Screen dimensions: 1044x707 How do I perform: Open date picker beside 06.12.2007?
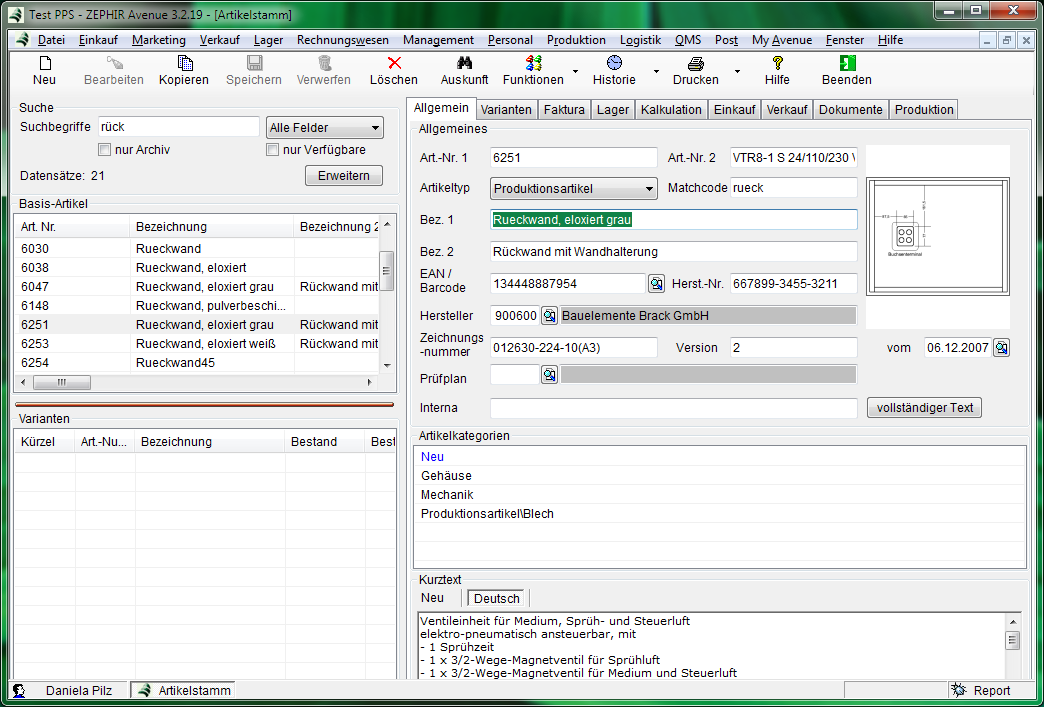pyautogui.click(x=1001, y=348)
